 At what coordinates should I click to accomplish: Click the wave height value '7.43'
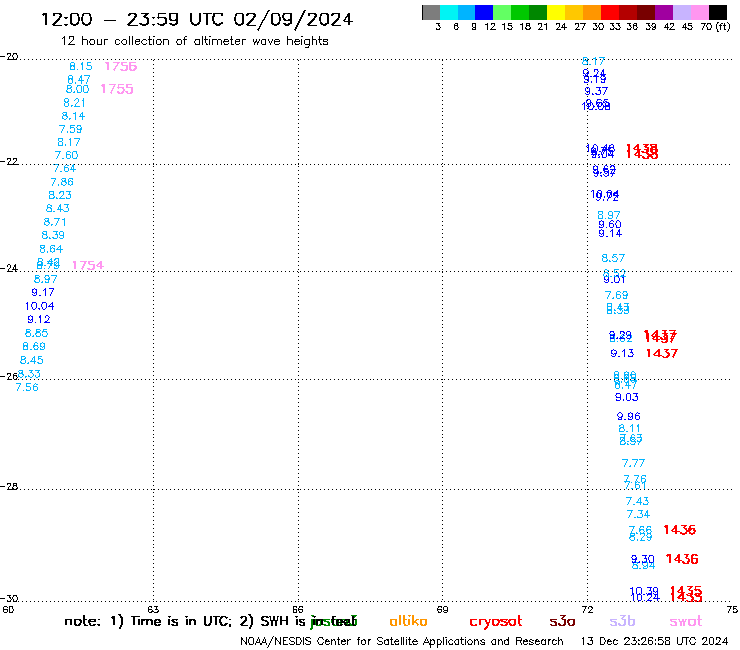[637, 501]
